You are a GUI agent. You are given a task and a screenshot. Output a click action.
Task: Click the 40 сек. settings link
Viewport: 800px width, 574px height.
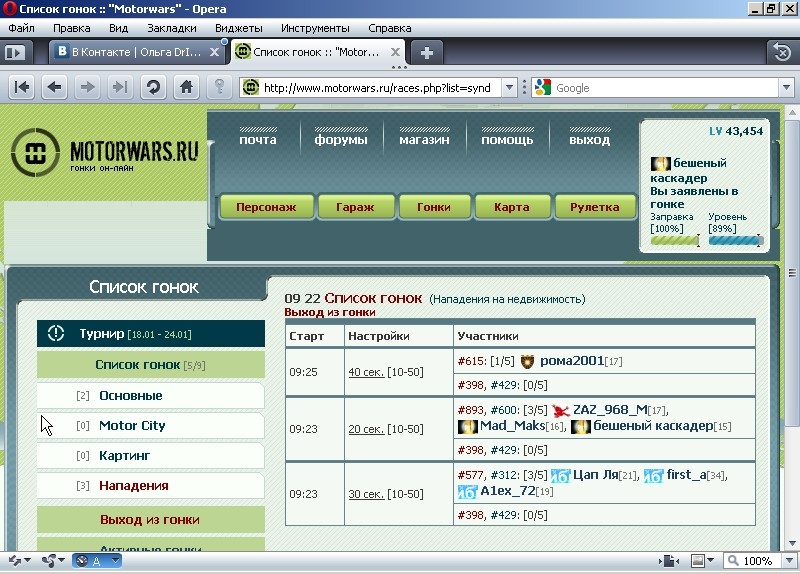click(366, 372)
